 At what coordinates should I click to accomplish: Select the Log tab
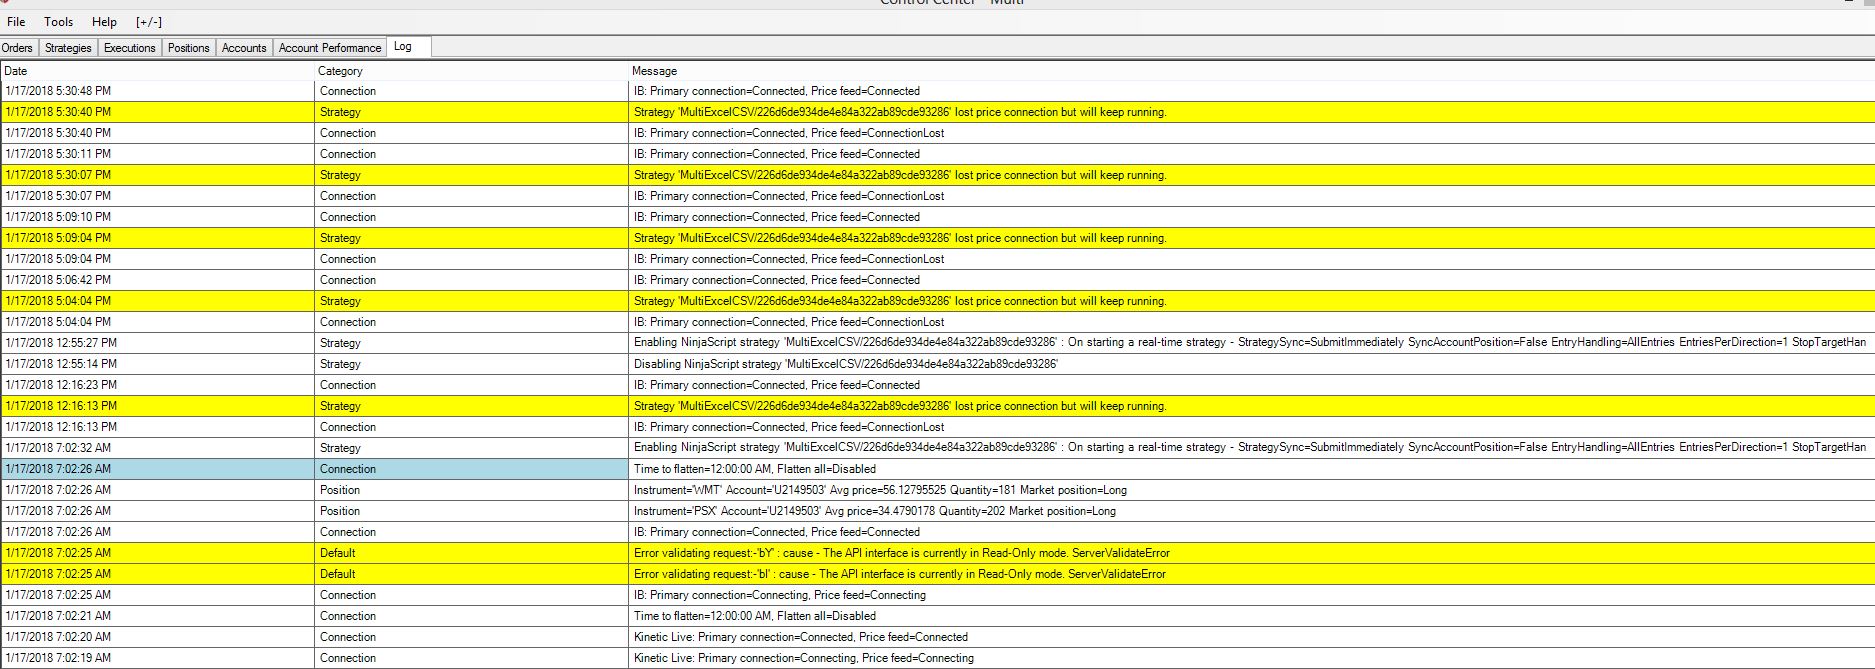tap(409, 47)
